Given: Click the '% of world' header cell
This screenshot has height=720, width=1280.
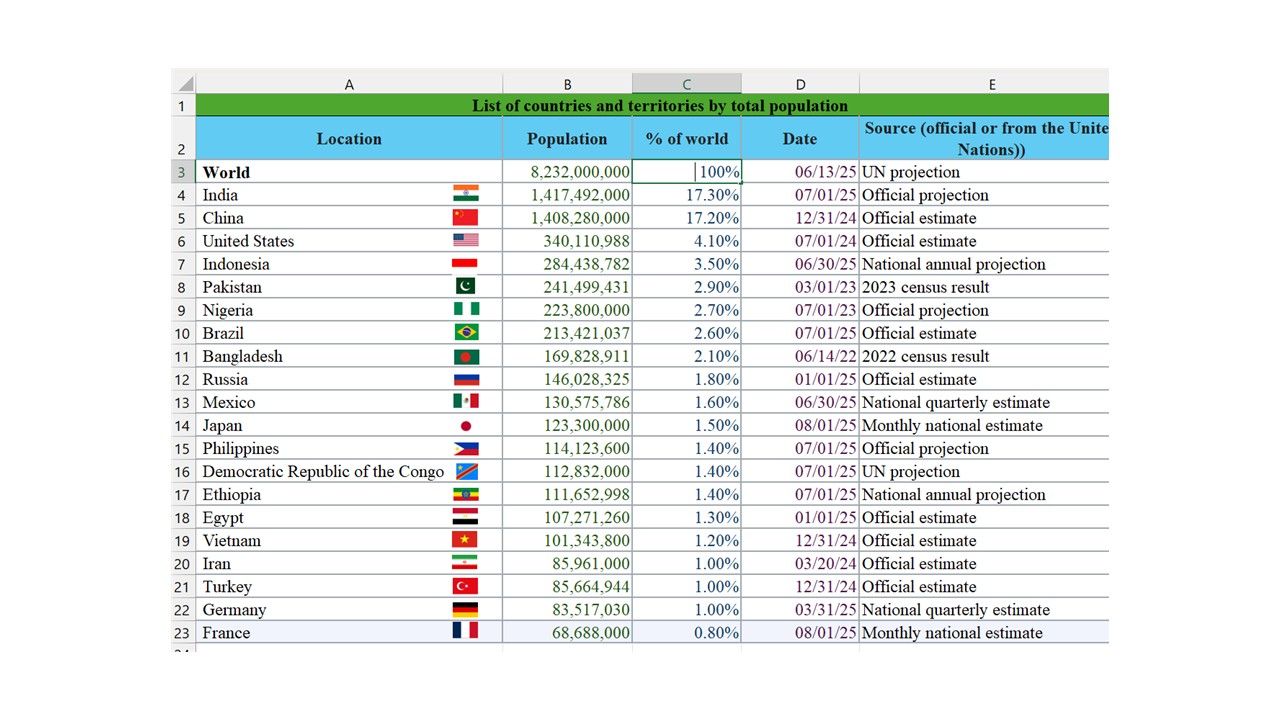Looking at the screenshot, I should point(686,138).
